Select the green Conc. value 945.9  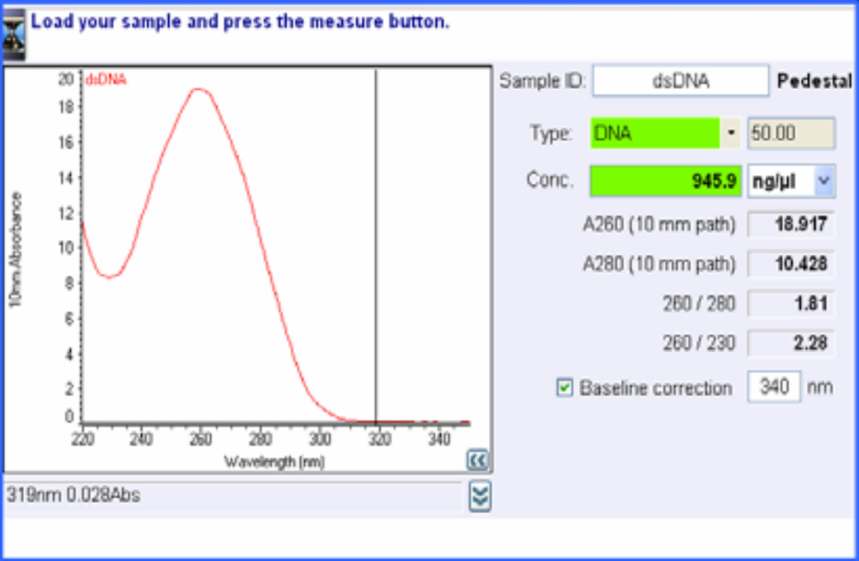coord(665,181)
